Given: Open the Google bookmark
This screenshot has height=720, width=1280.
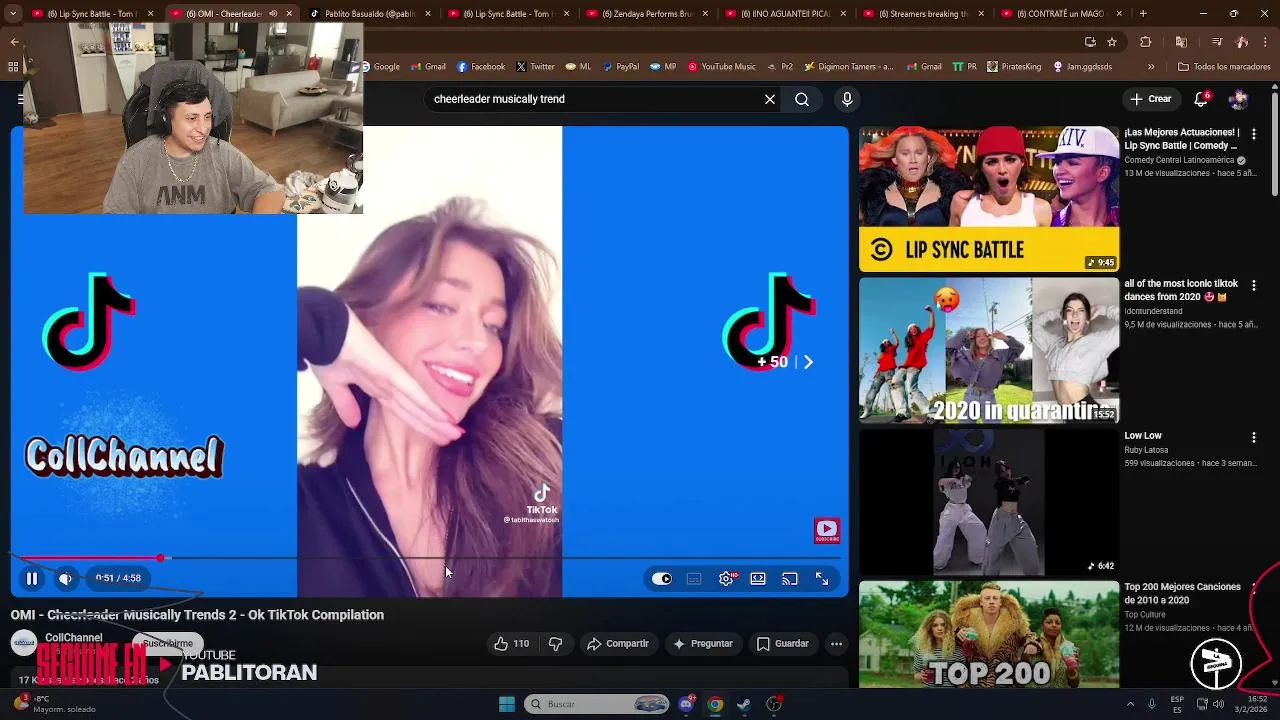Looking at the screenshot, I should click(380, 67).
